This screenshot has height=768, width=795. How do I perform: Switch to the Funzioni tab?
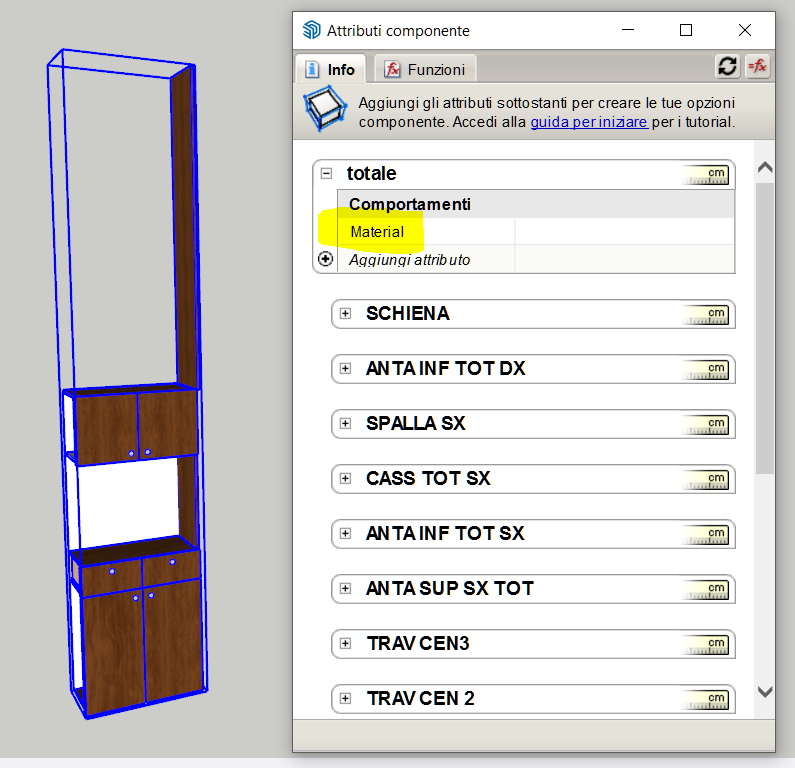(425, 69)
